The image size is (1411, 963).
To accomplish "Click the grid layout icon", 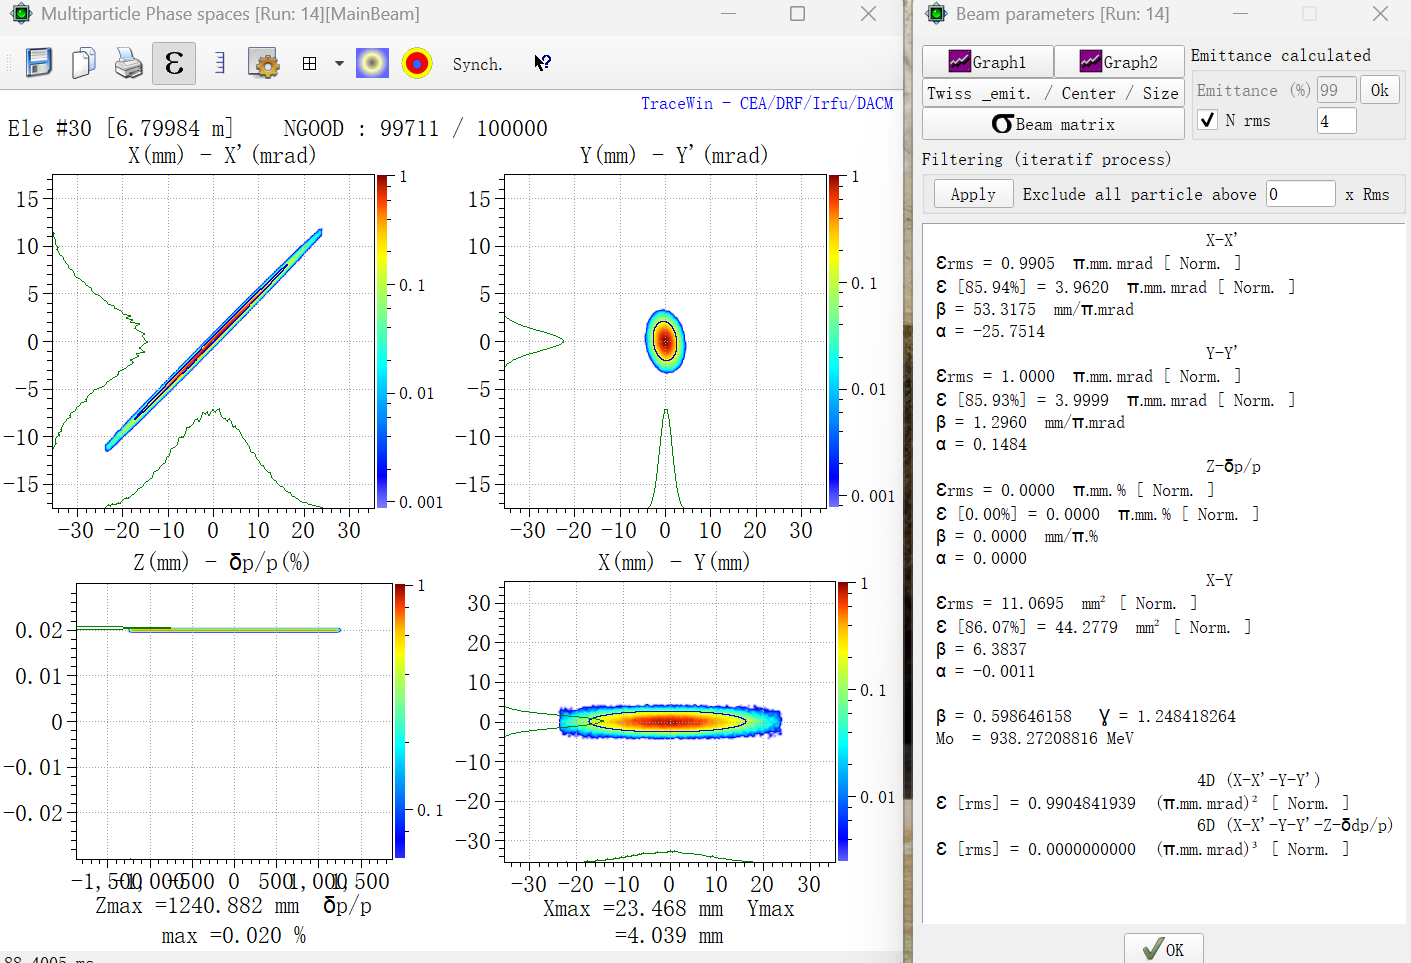I will tap(310, 63).
